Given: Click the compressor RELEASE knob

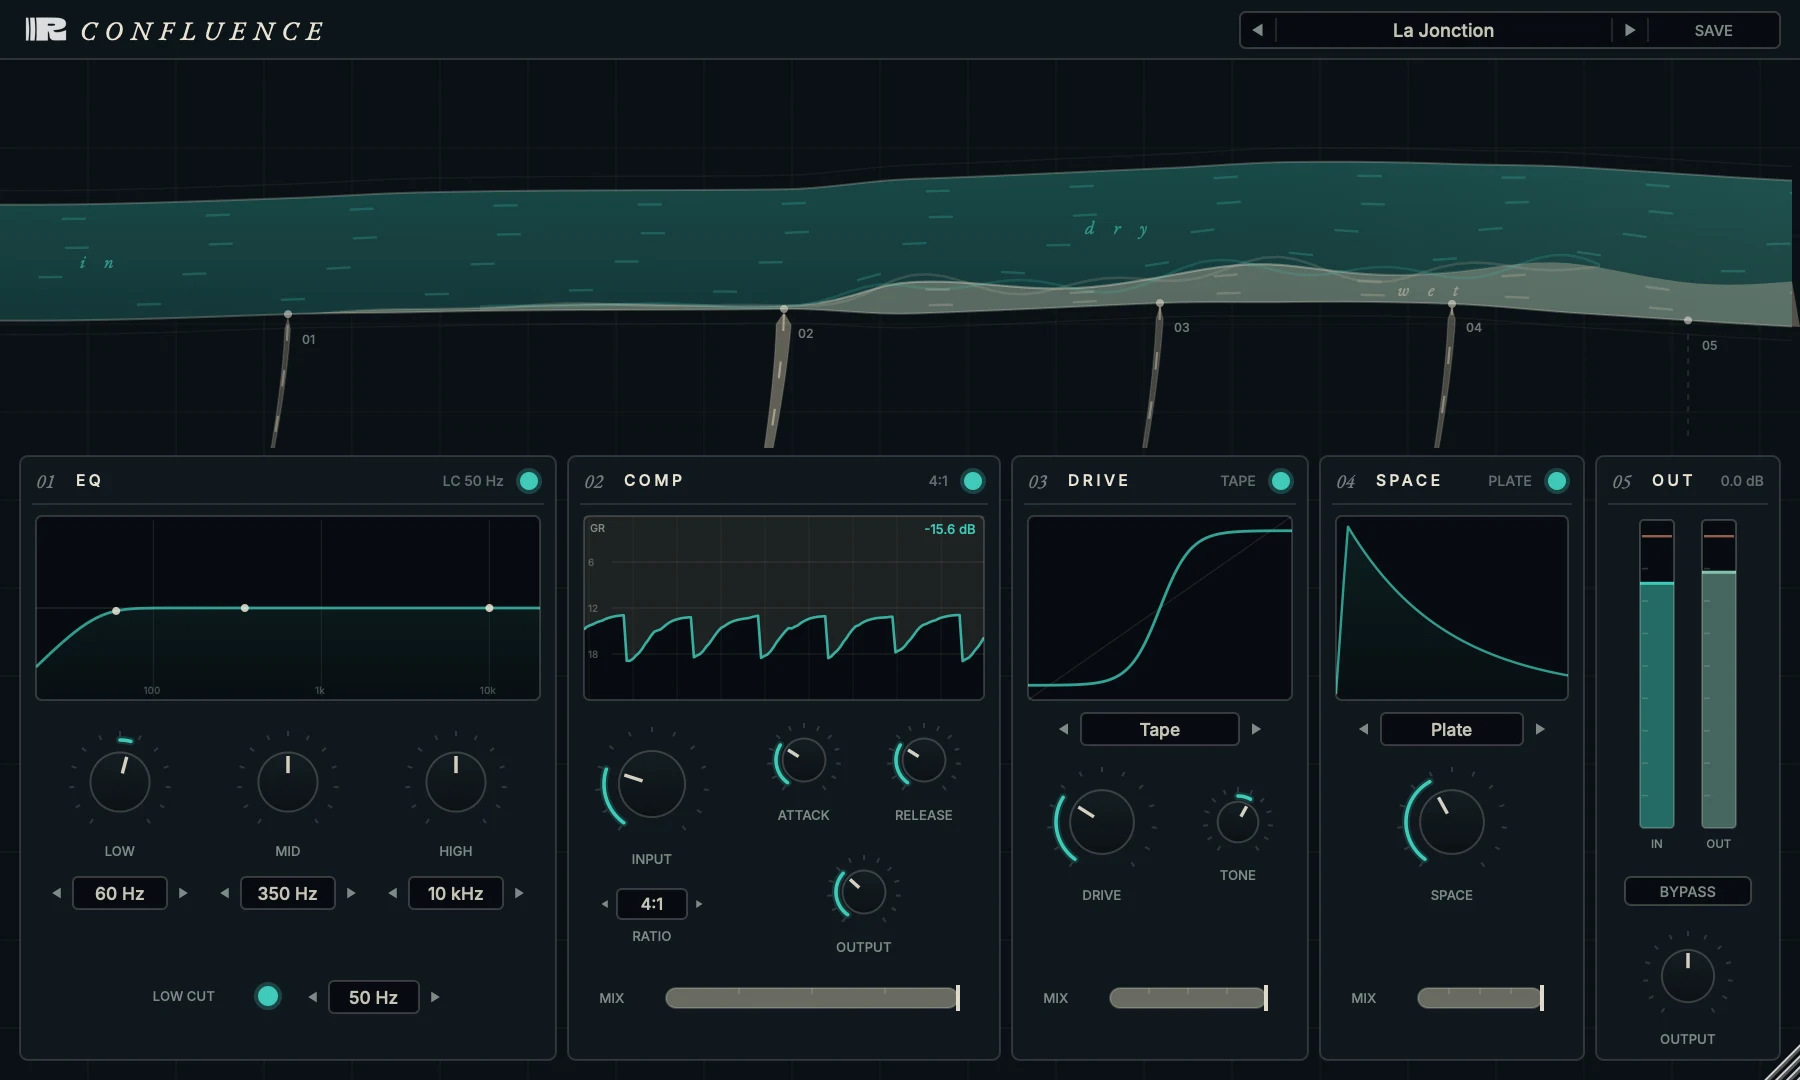Looking at the screenshot, I should click(922, 761).
